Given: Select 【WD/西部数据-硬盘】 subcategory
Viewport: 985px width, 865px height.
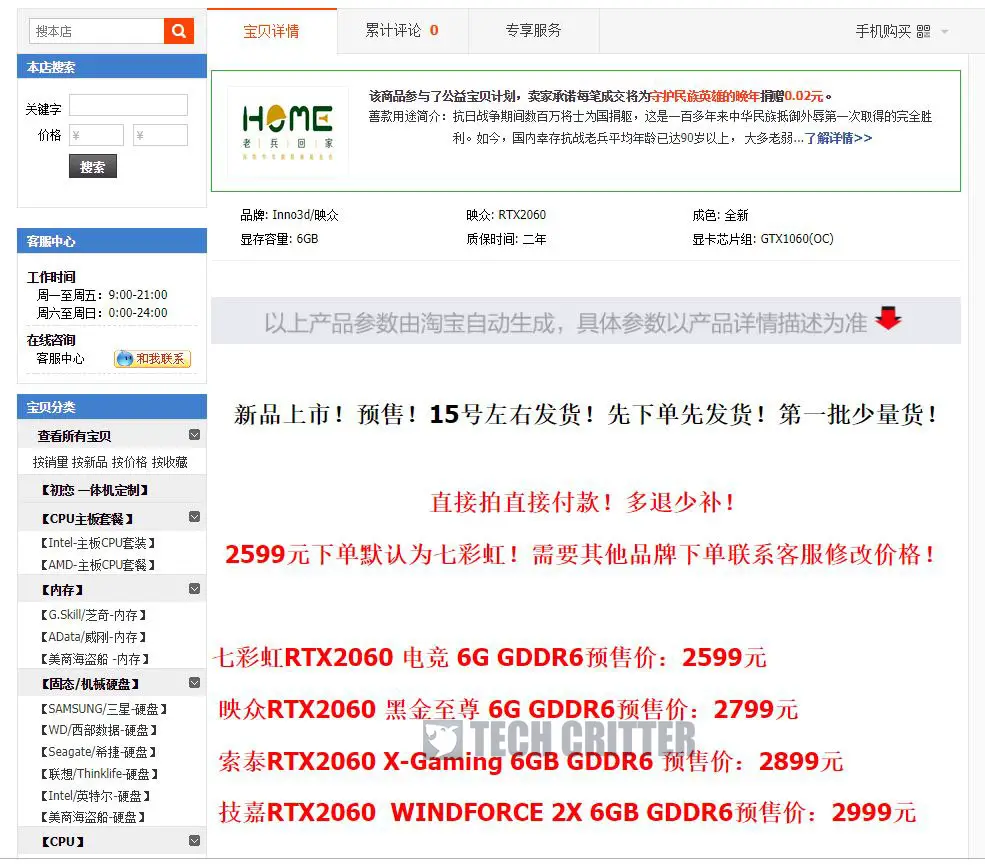Looking at the screenshot, I should click(x=99, y=730).
